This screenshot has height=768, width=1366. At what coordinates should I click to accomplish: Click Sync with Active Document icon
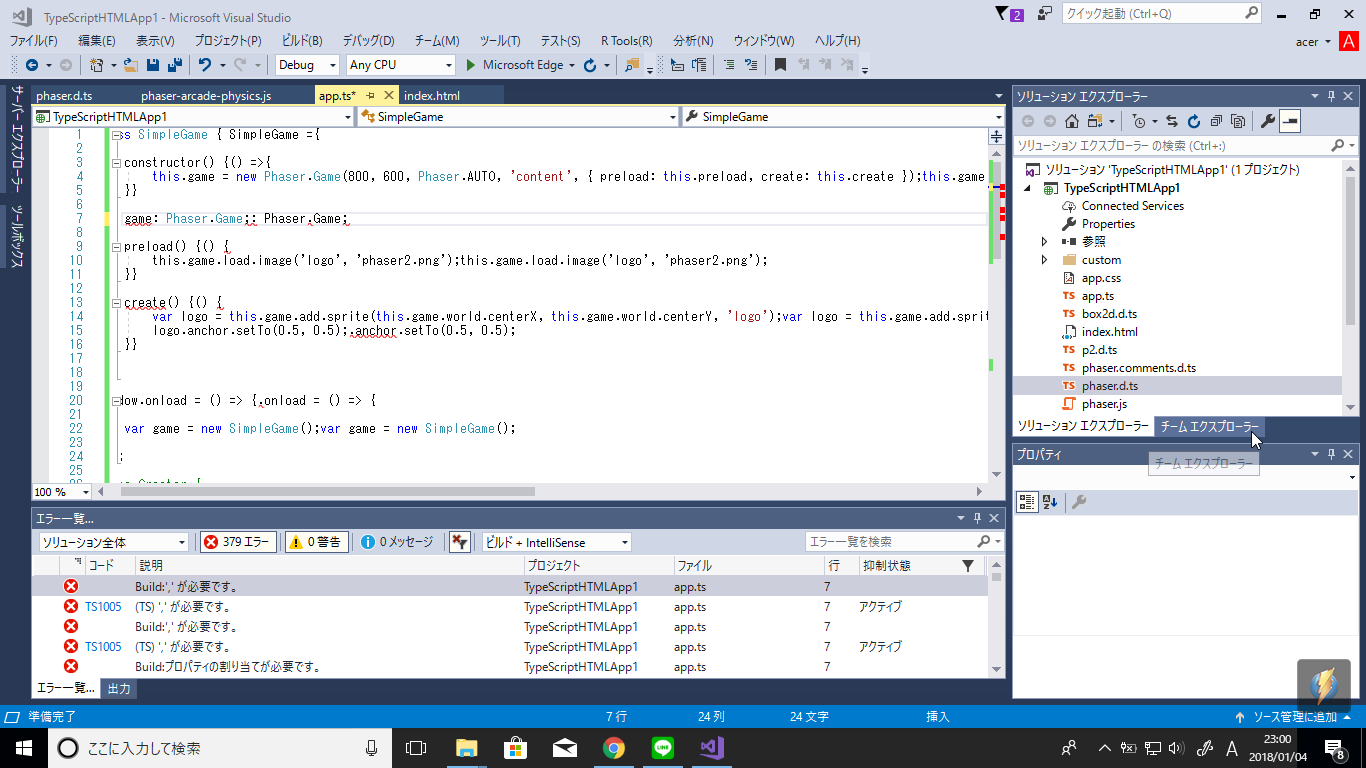(x=1172, y=121)
